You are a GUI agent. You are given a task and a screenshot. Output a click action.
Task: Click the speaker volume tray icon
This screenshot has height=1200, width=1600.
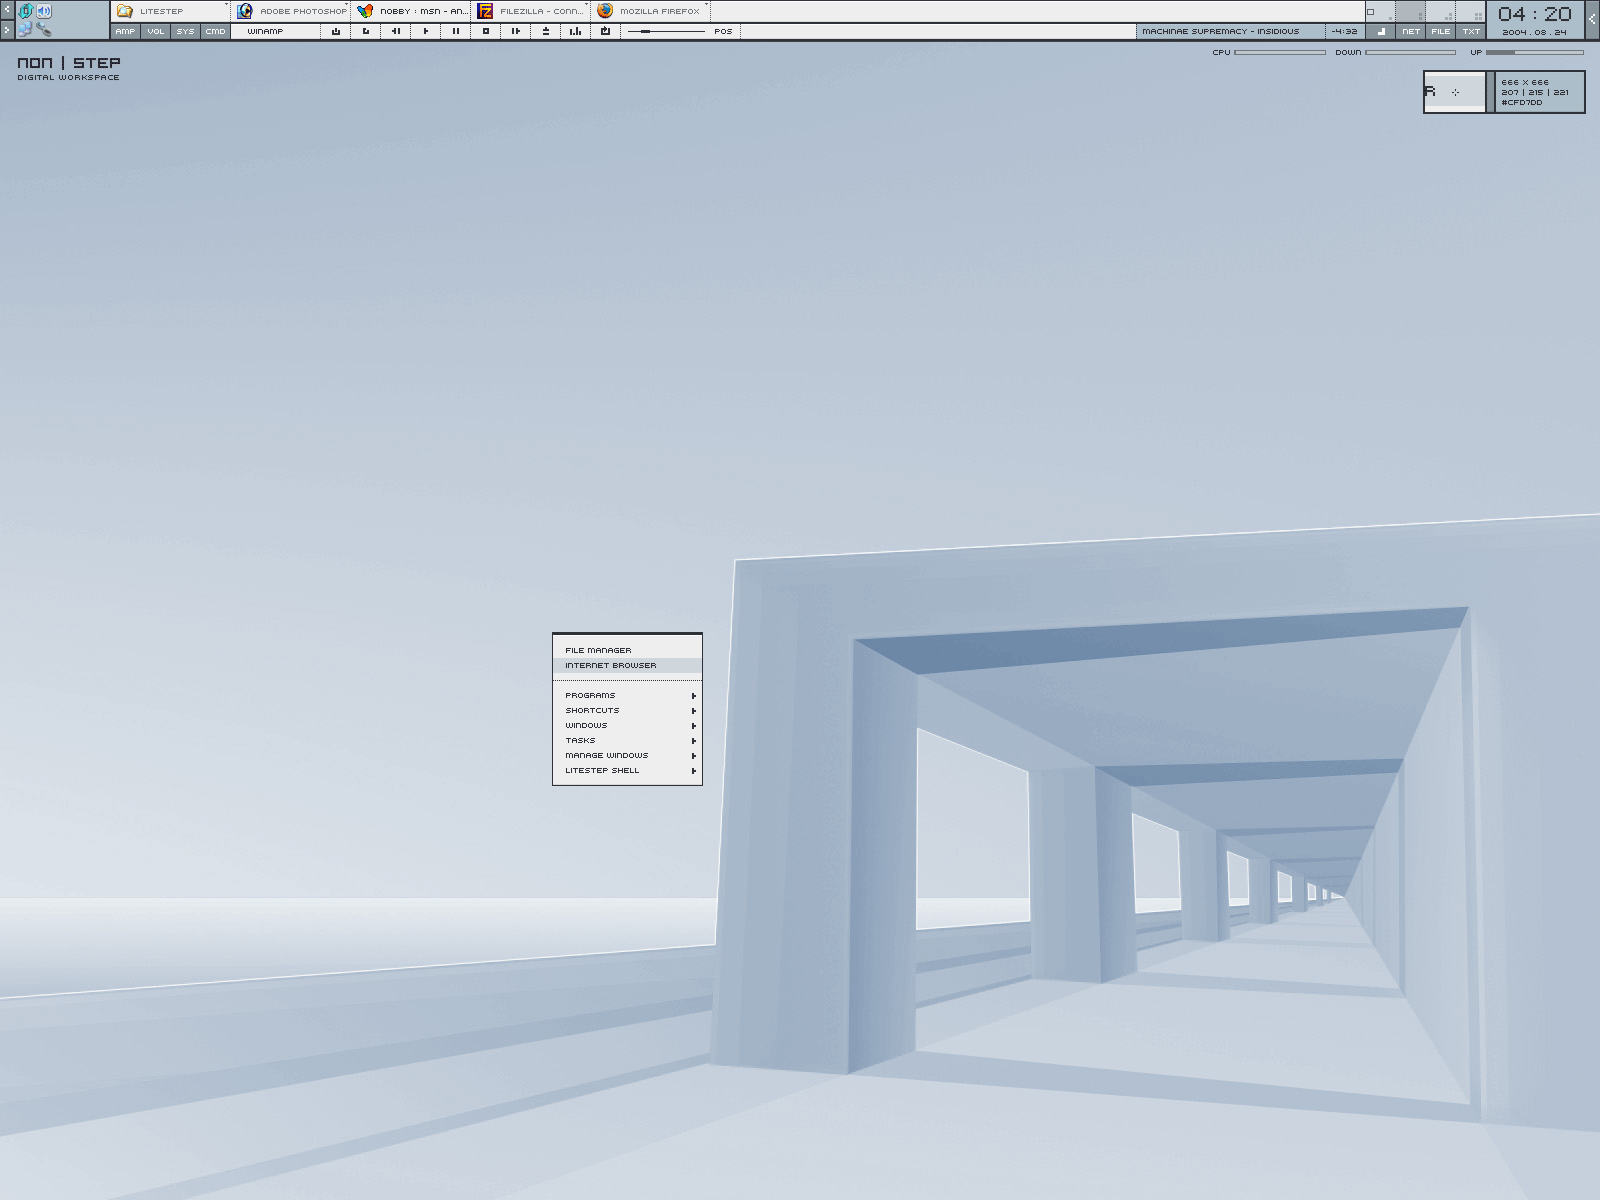coord(44,11)
